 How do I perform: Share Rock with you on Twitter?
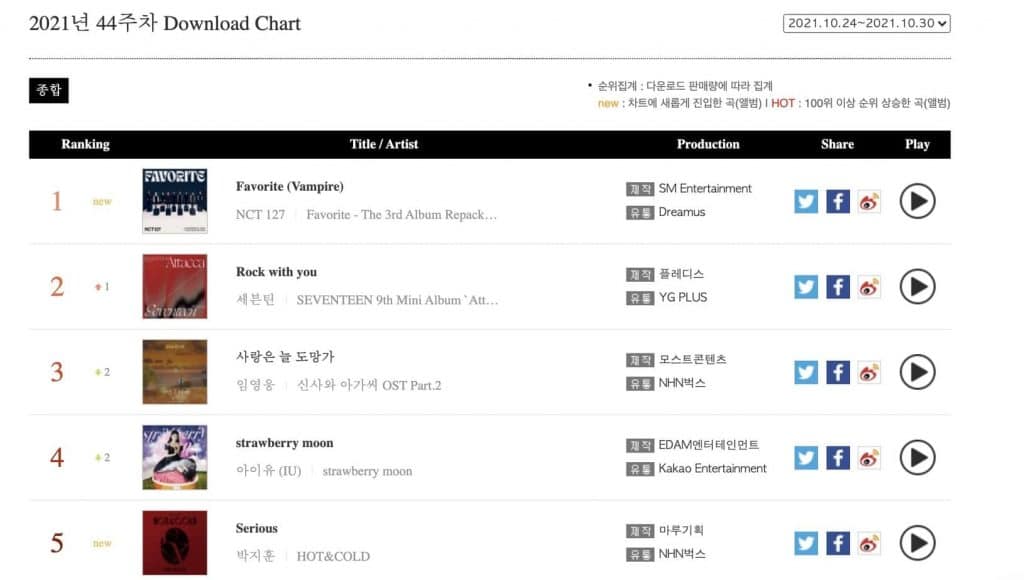(806, 287)
